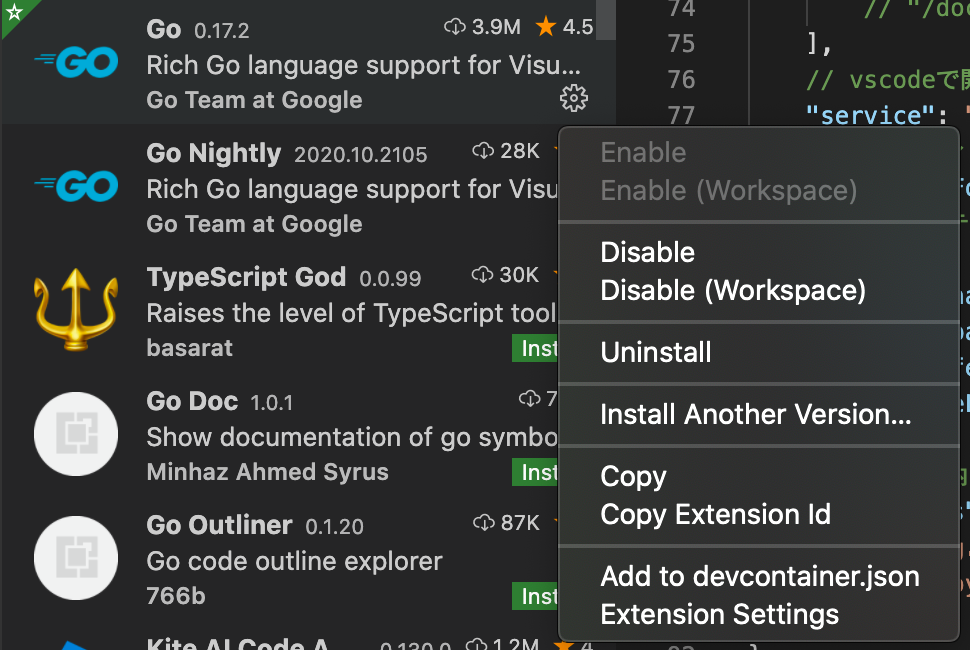Click the // vscode comment in editor
970x650 pixels.
point(888,80)
